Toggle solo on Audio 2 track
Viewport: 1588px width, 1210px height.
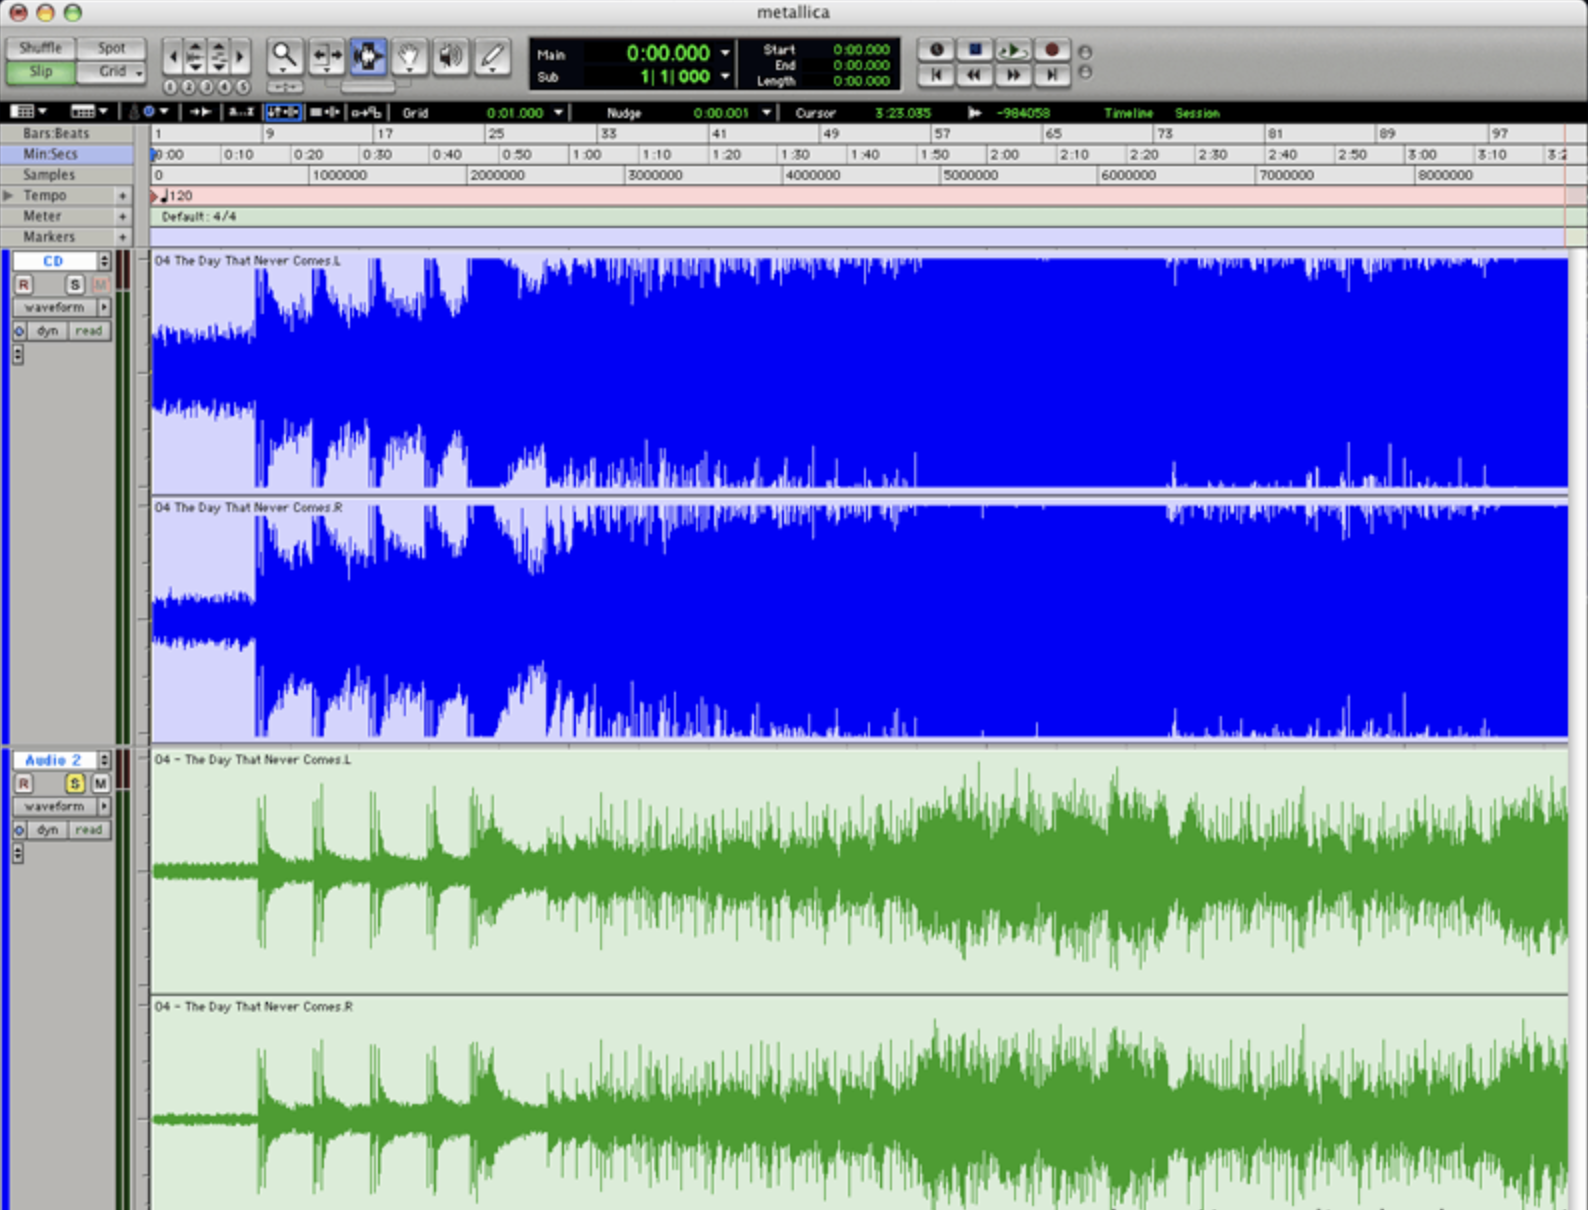coord(75,784)
